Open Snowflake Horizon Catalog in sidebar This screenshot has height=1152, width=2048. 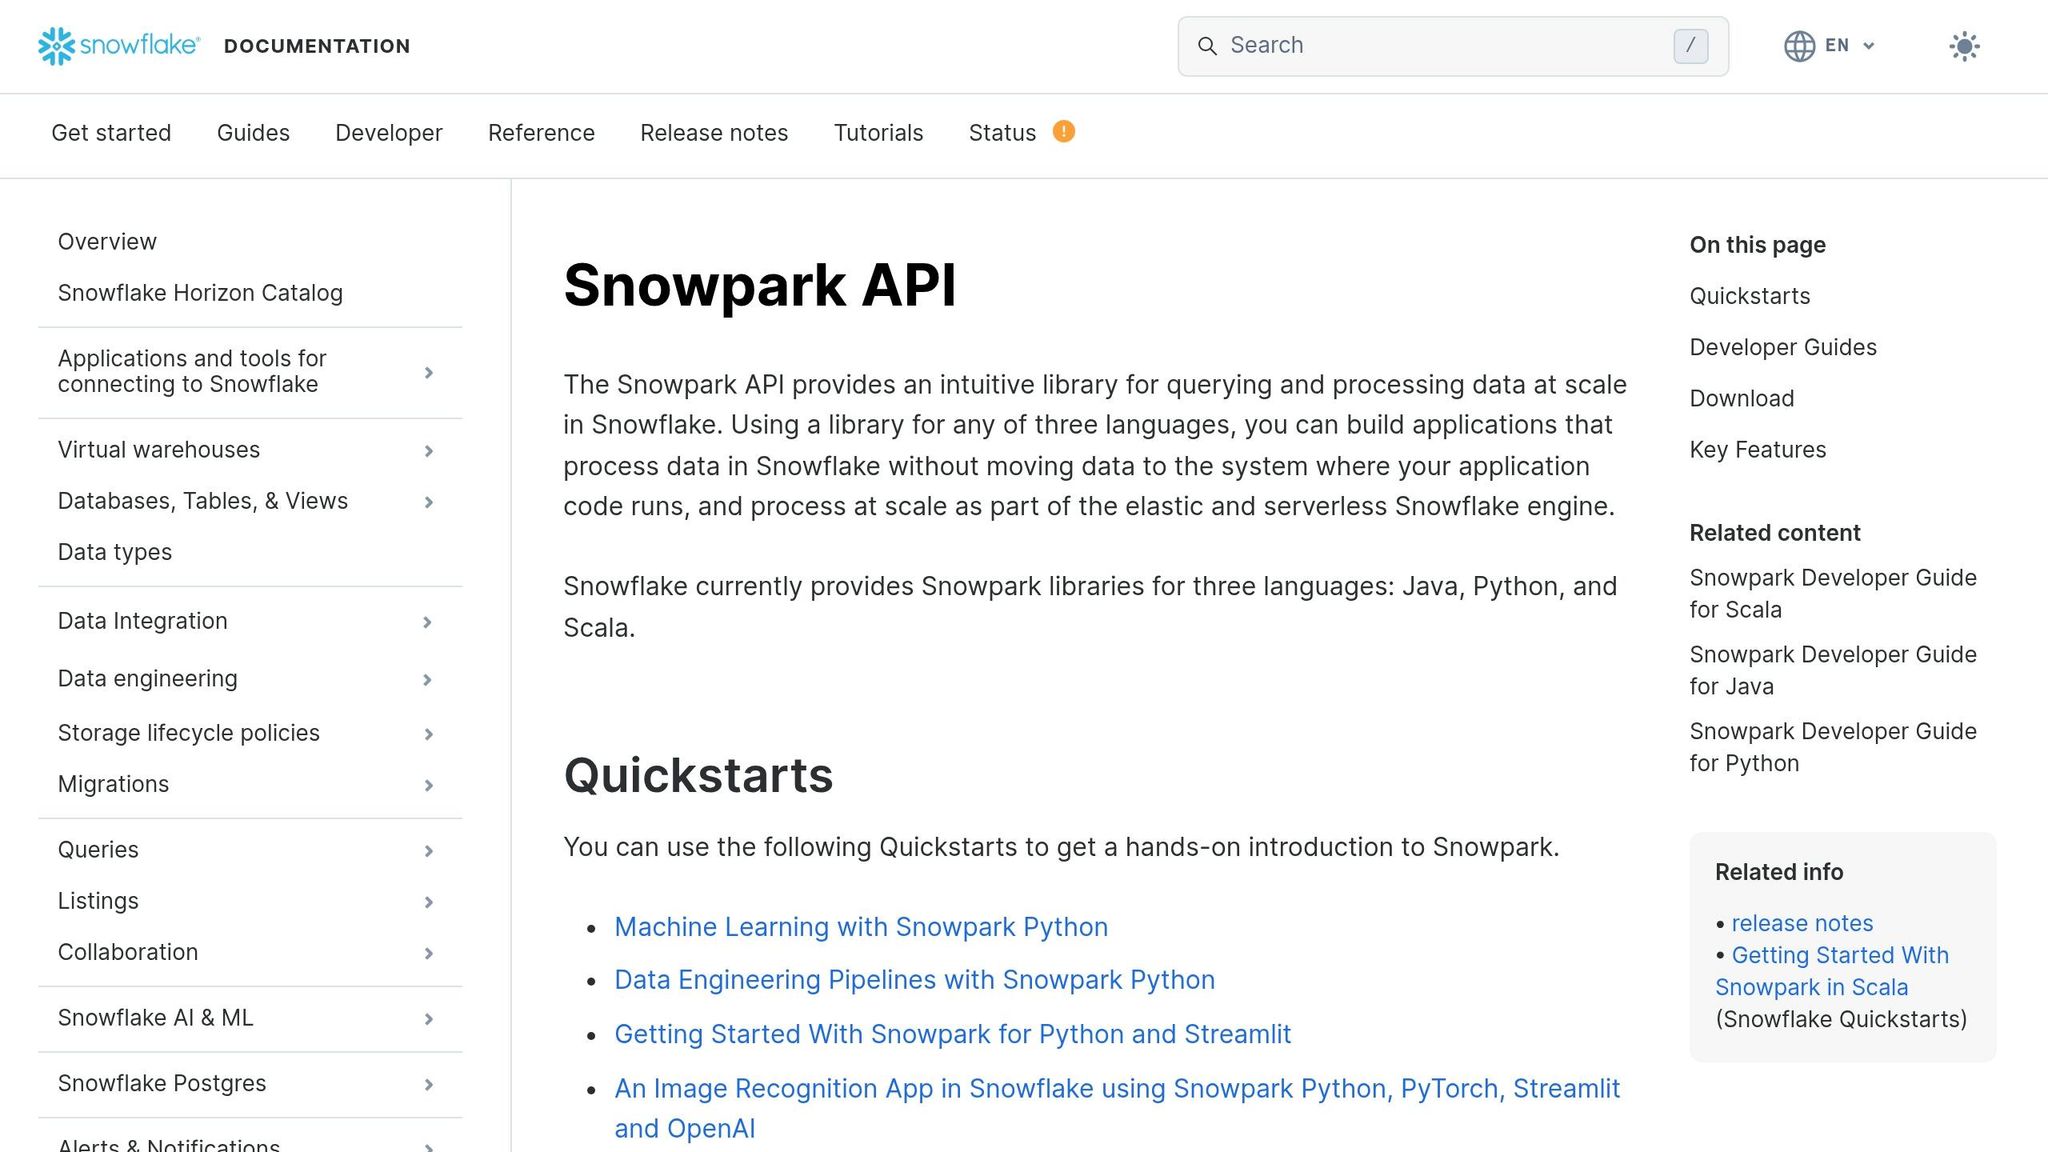click(x=200, y=293)
